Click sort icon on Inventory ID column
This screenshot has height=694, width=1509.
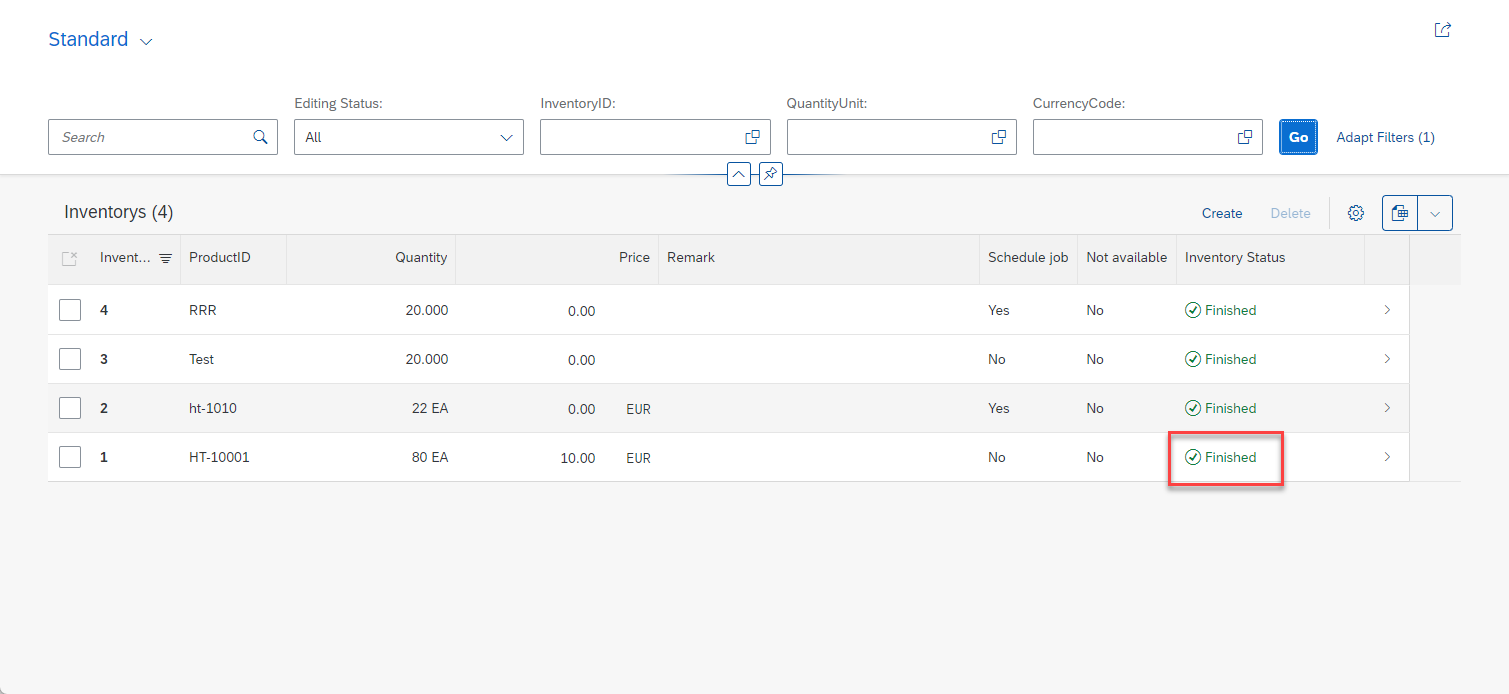(x=166, y=258)
